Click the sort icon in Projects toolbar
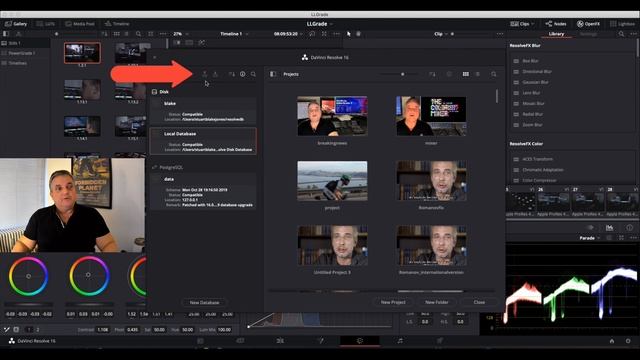Screen dimensions: 640x360 [432, 74]
